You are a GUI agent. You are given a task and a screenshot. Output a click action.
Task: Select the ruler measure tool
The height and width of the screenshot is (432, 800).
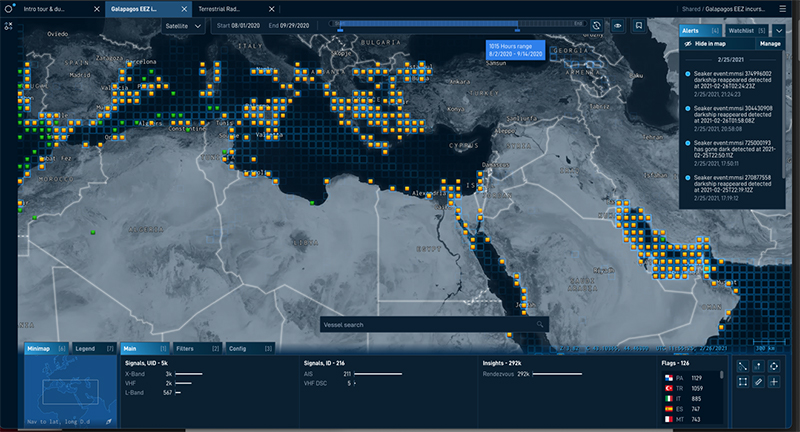[758, 382]
